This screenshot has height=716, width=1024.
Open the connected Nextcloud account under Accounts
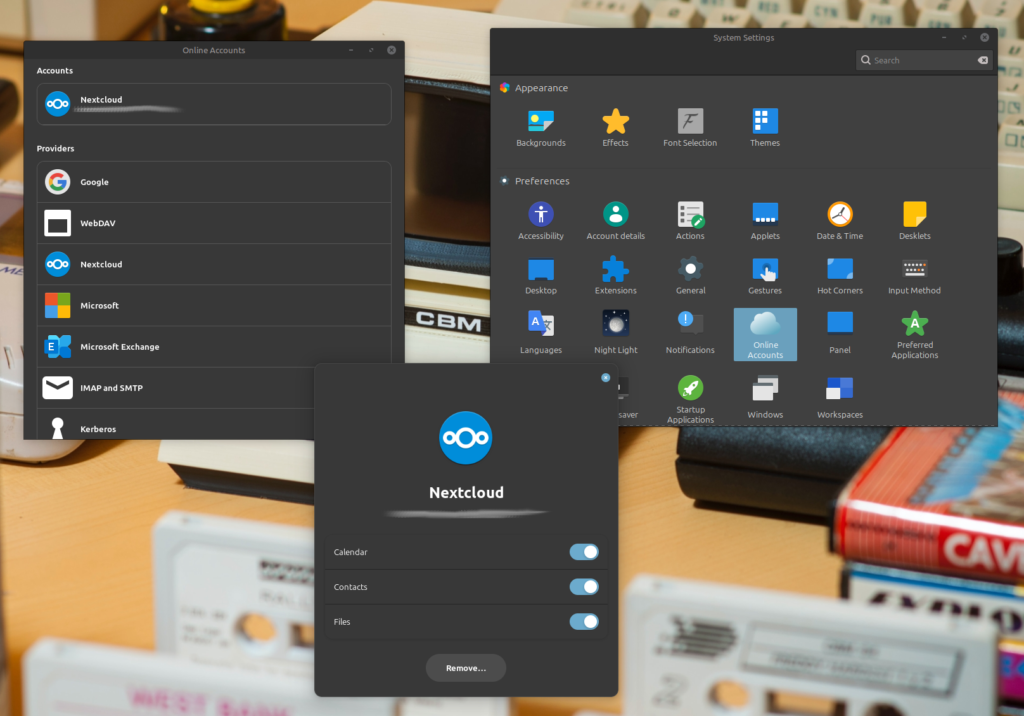tap(214, 104)
